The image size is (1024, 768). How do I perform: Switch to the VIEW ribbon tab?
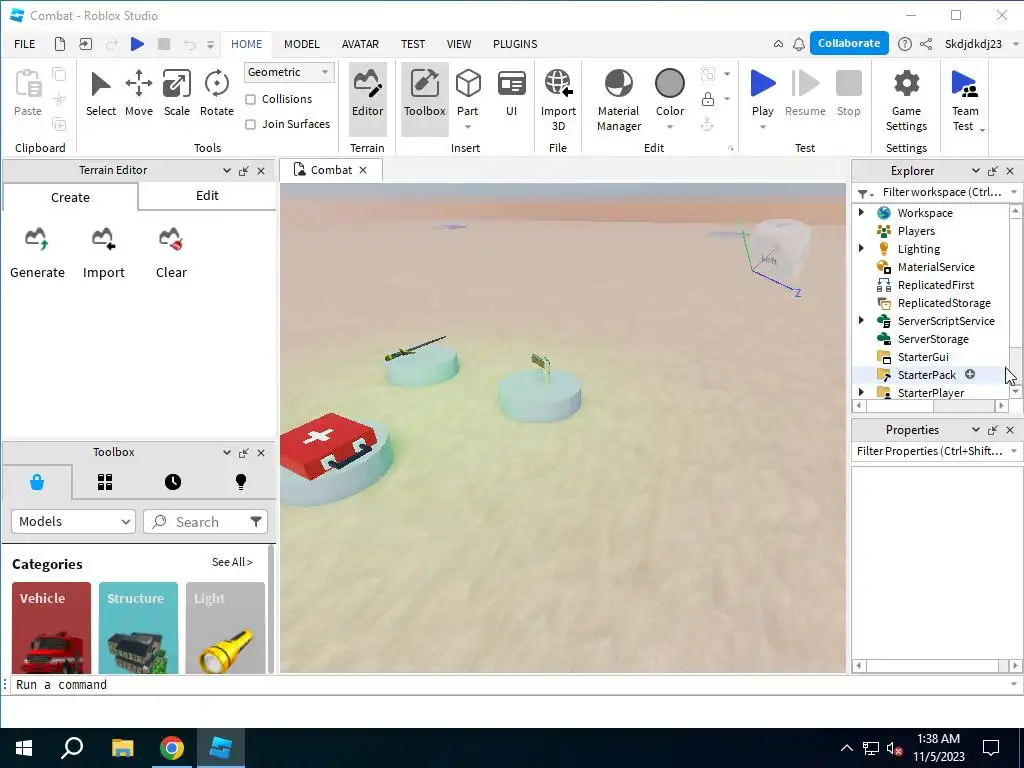[459, 44]
